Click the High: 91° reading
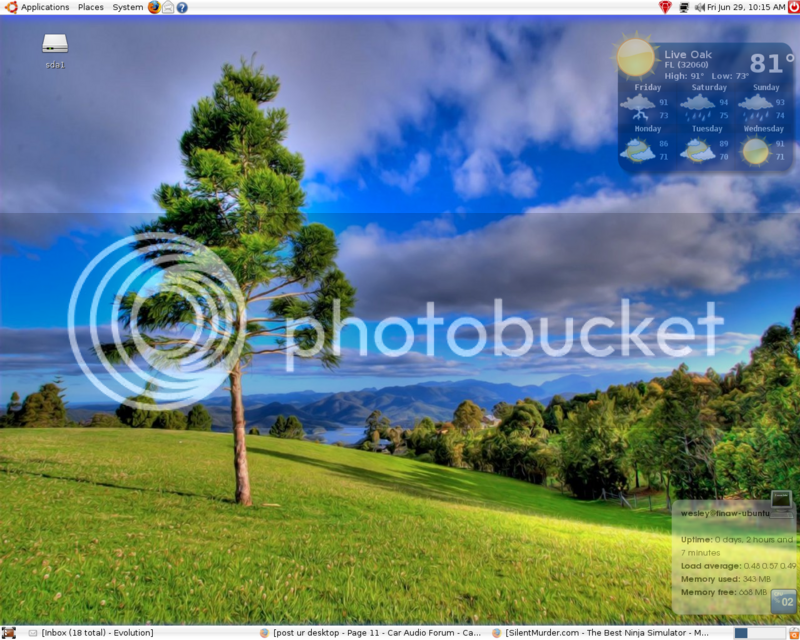Screen dimensions: 800x640 [684, 76]
